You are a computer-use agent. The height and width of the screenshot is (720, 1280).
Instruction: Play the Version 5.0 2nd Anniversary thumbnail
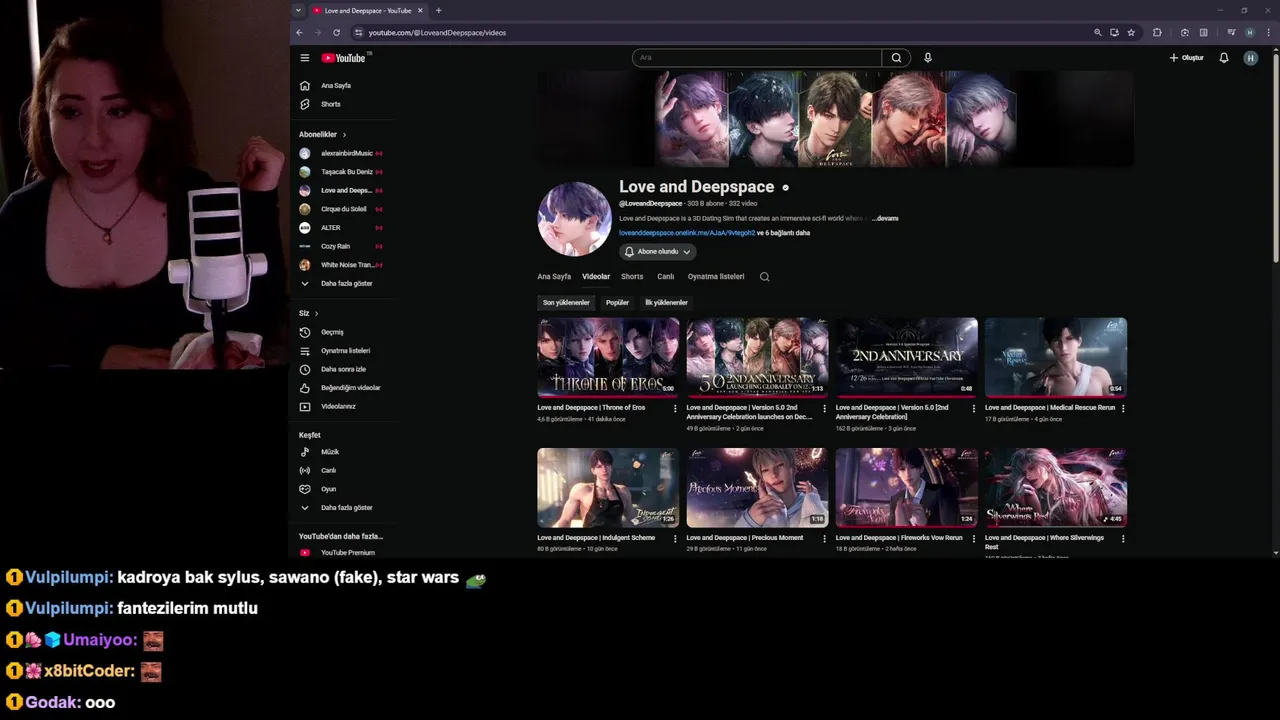(x=757, y=357)
